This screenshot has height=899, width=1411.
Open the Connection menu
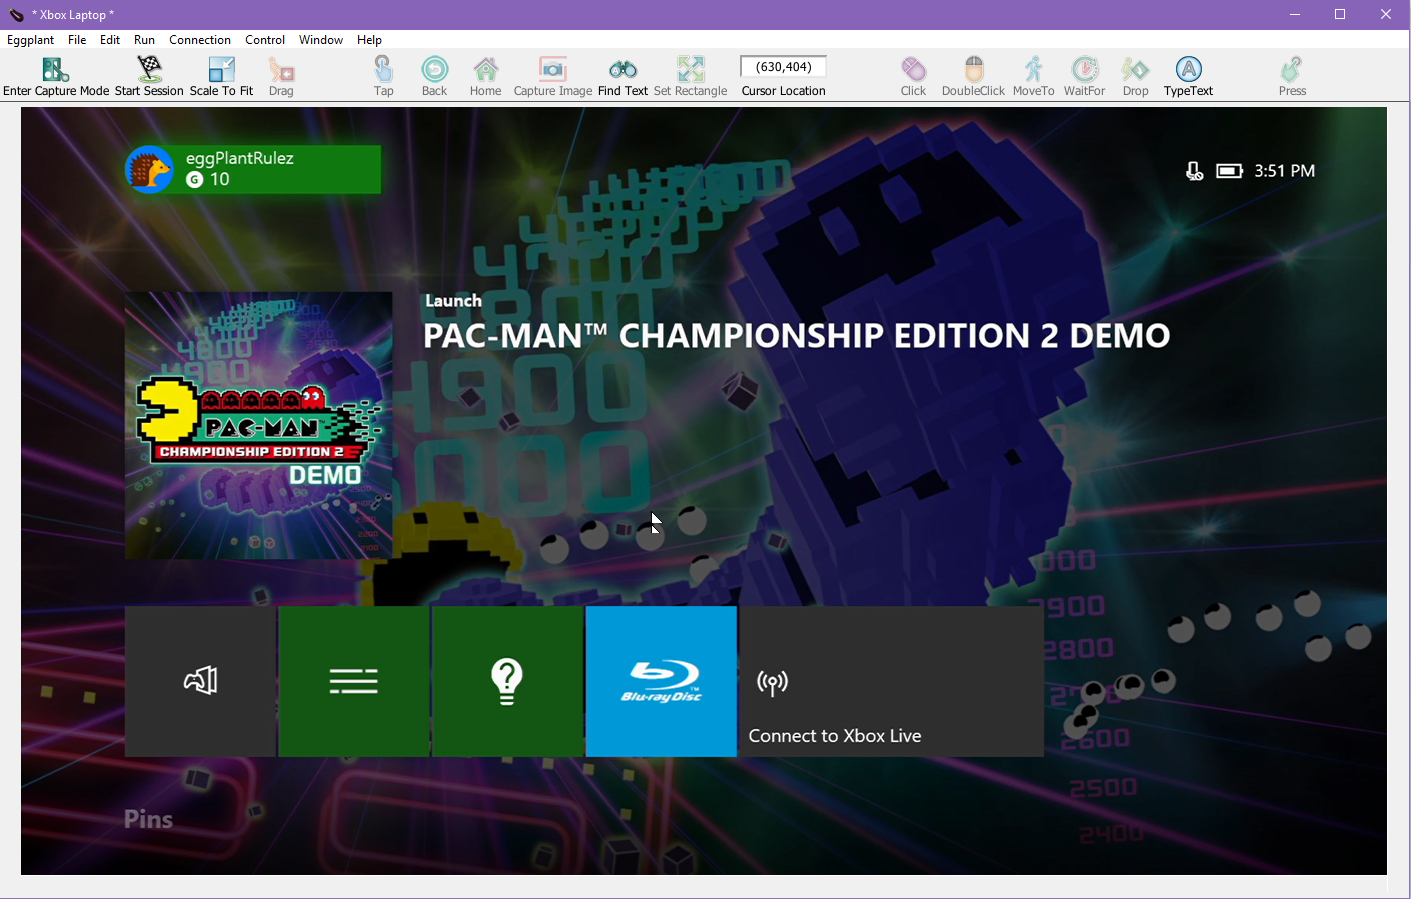click(x=200, y=40)
